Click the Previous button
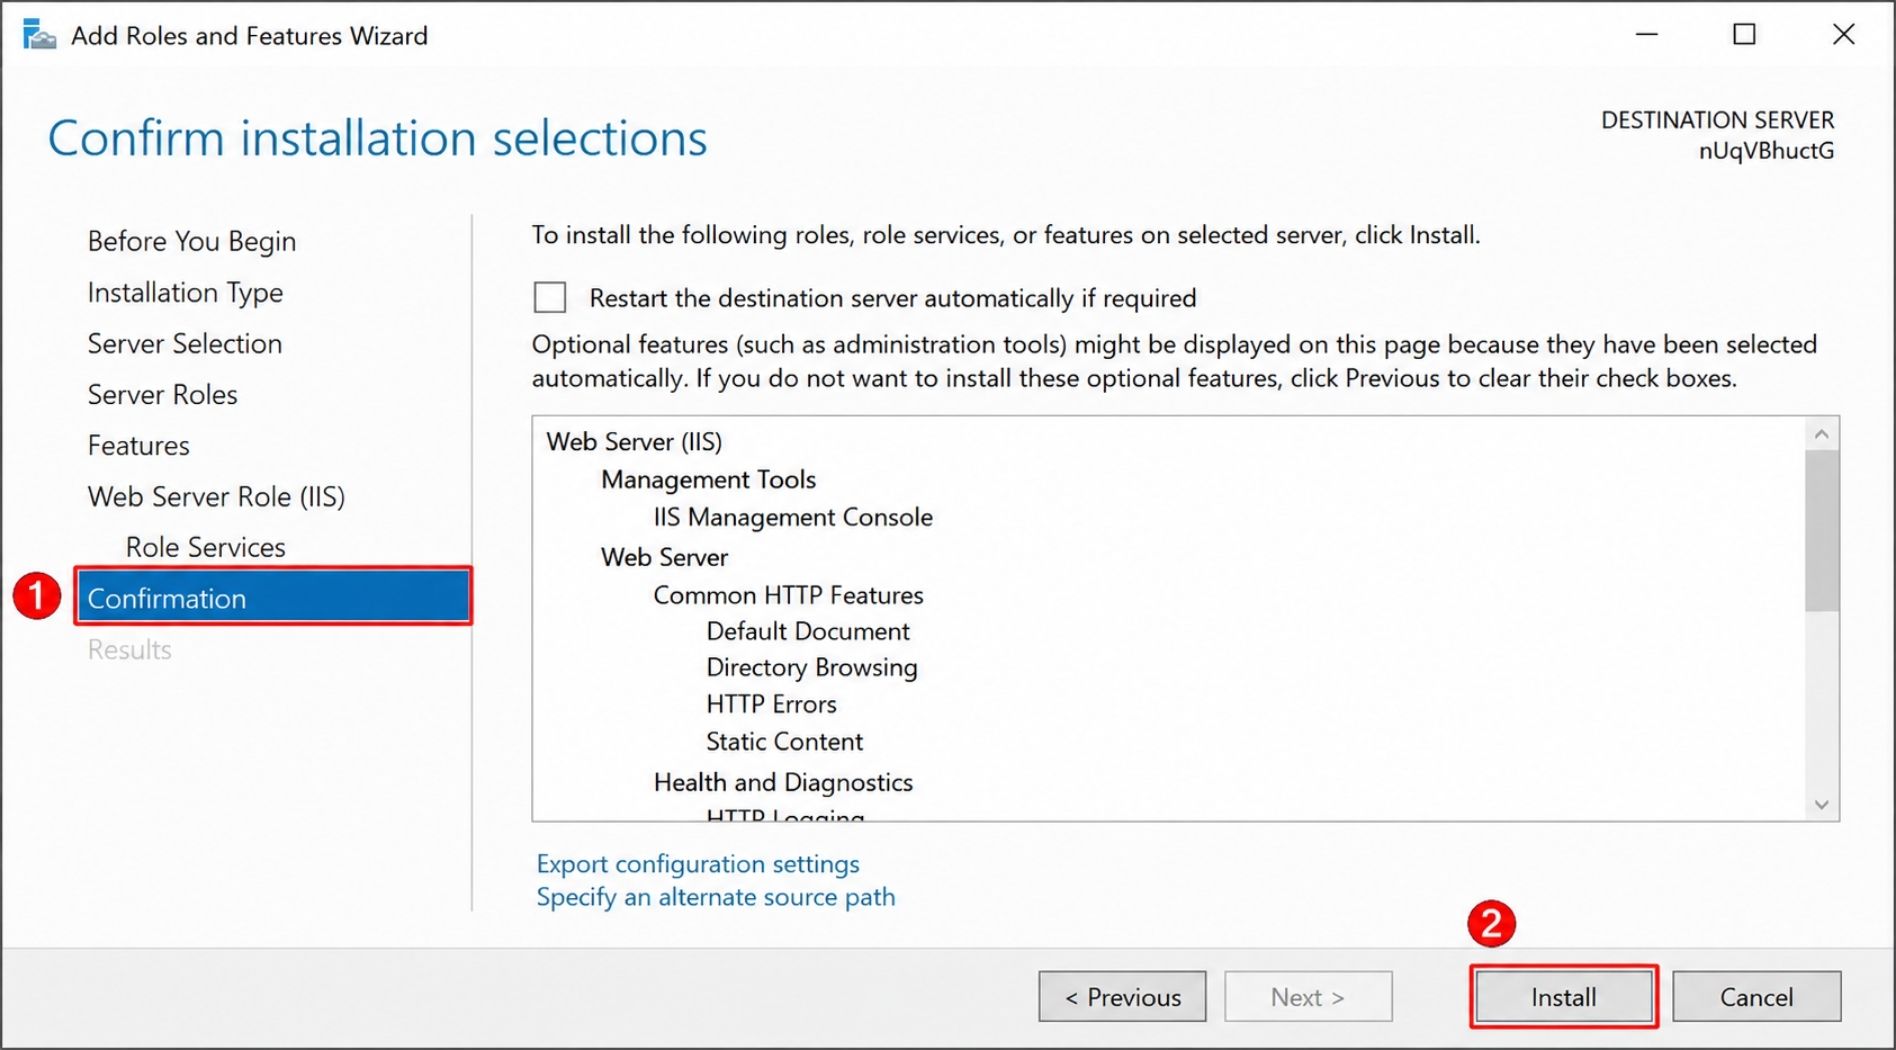1896x1050 pixels. pos(1122,996)
